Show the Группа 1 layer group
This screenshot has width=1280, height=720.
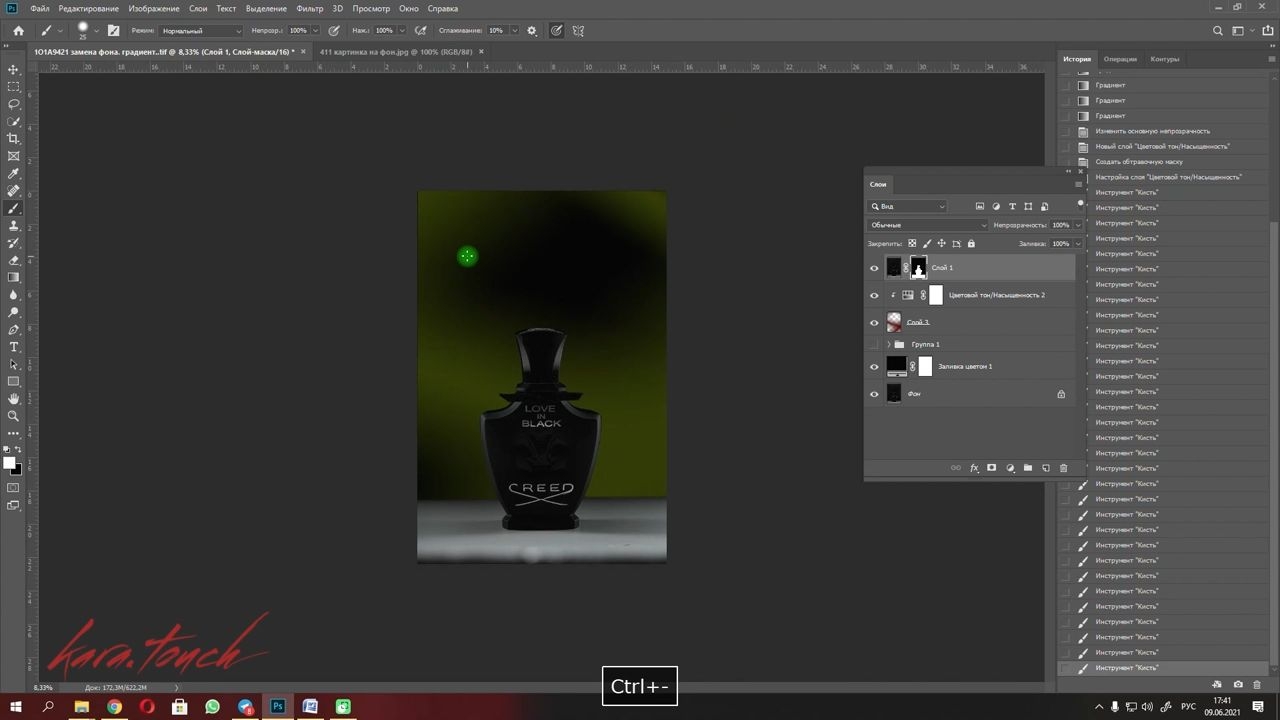click(x=874, y=344)
